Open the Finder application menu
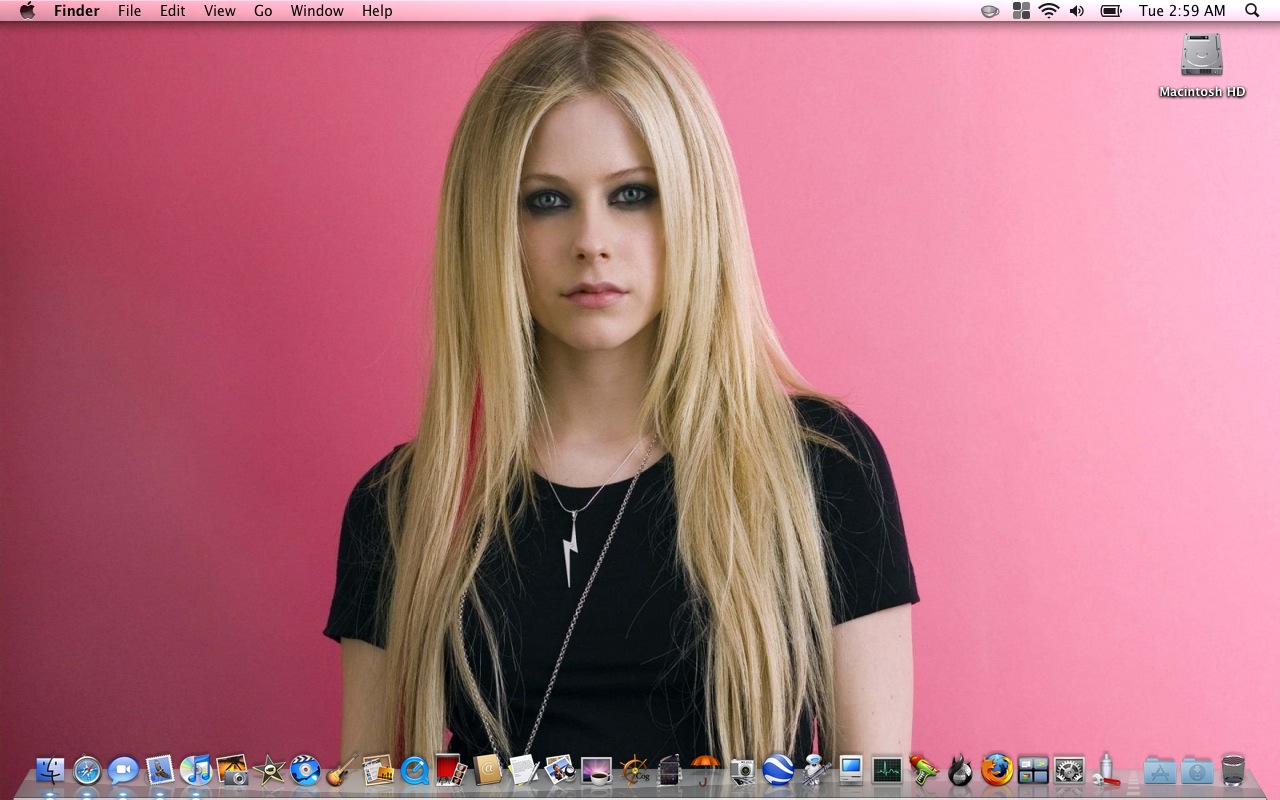 coord(77,11)
